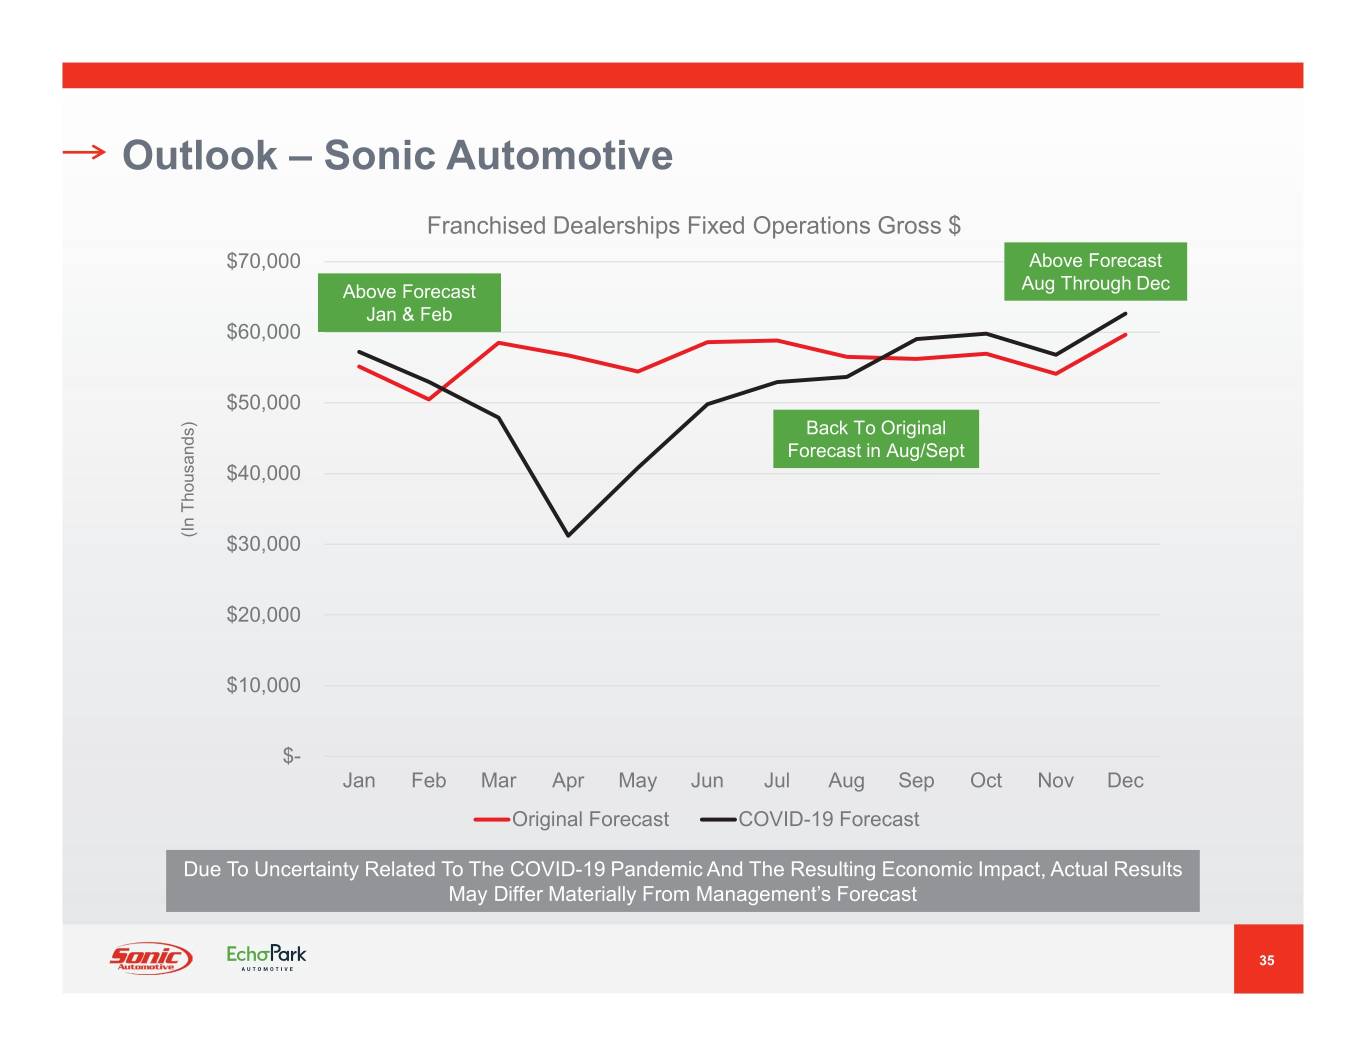Image resolution: width=1365 pixels, height=1055 pixels.
Task: Click the red Original Forecast legend line
Action: (492, 820)
